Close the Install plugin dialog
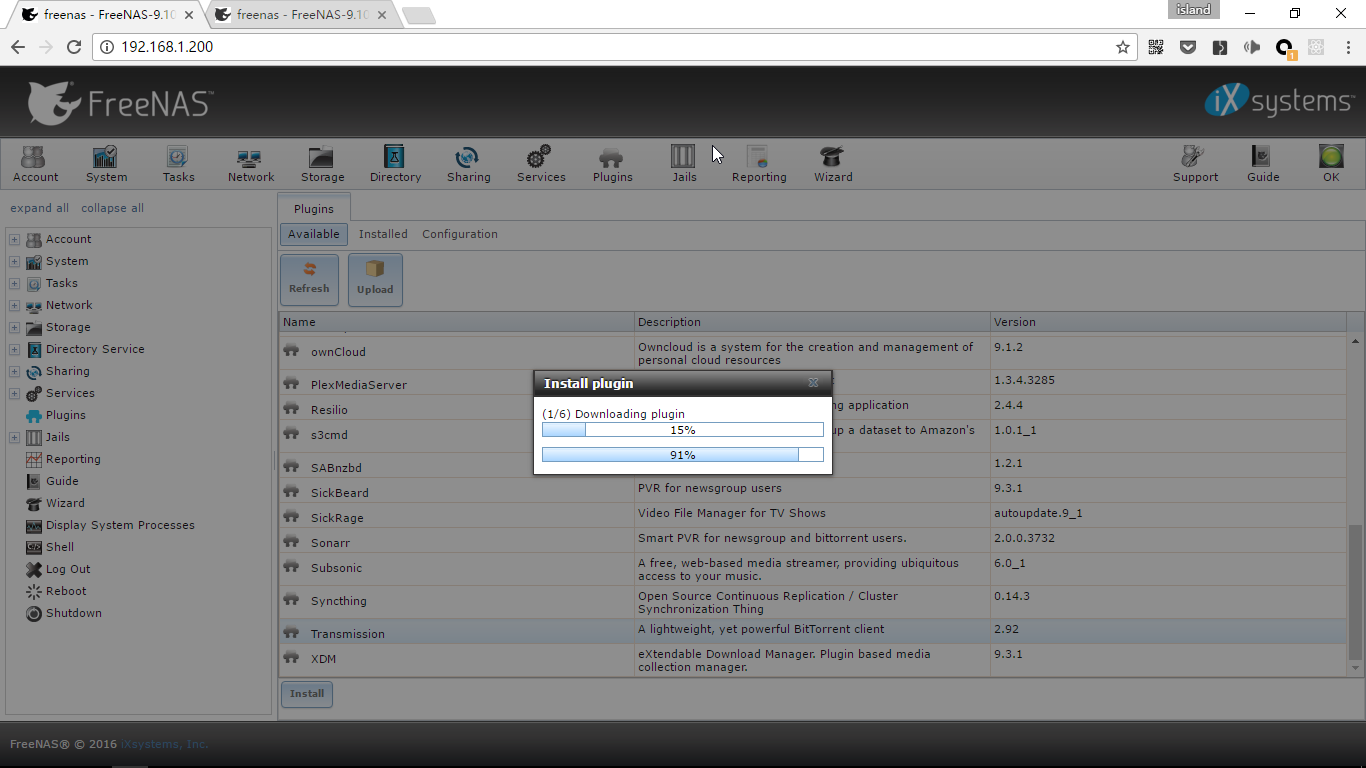The image size is (1366, 768). 813,383
